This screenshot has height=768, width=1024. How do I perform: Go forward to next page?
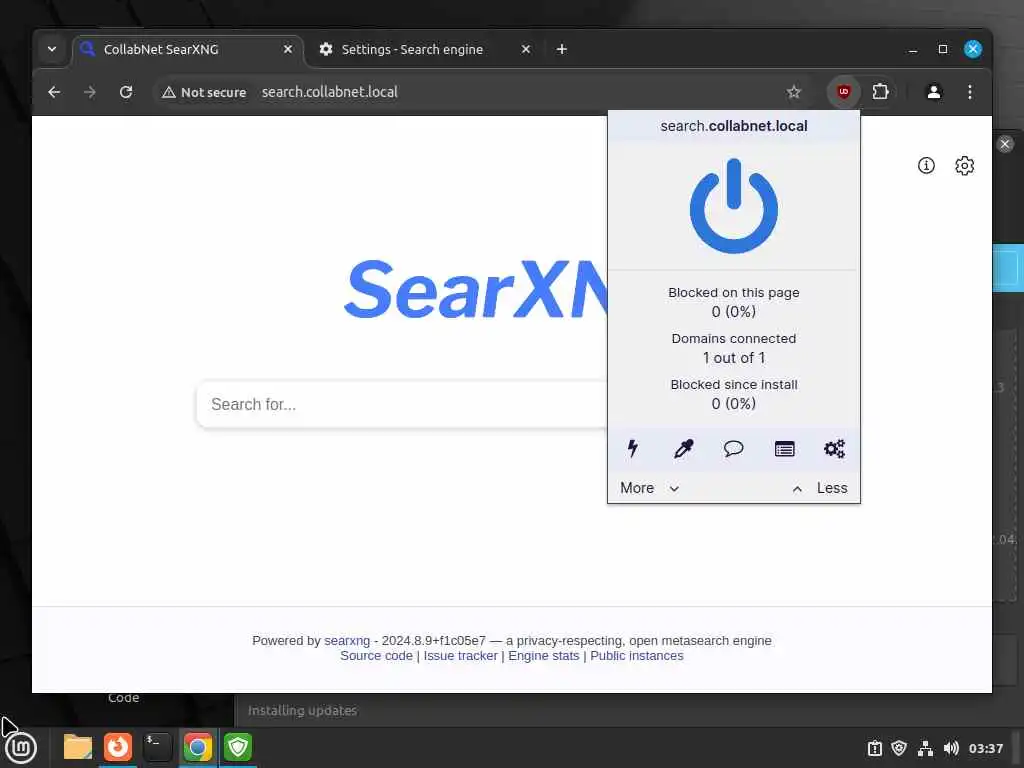(x=90, y=92)
